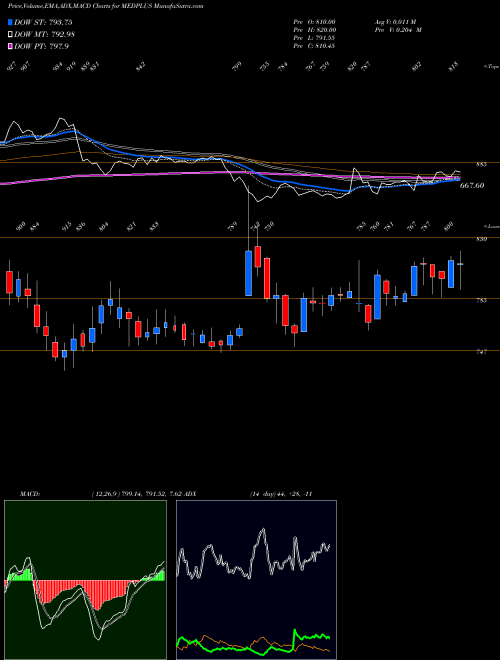Click the 855 price level label
The image size is (500, 660).
pos(481,165)
